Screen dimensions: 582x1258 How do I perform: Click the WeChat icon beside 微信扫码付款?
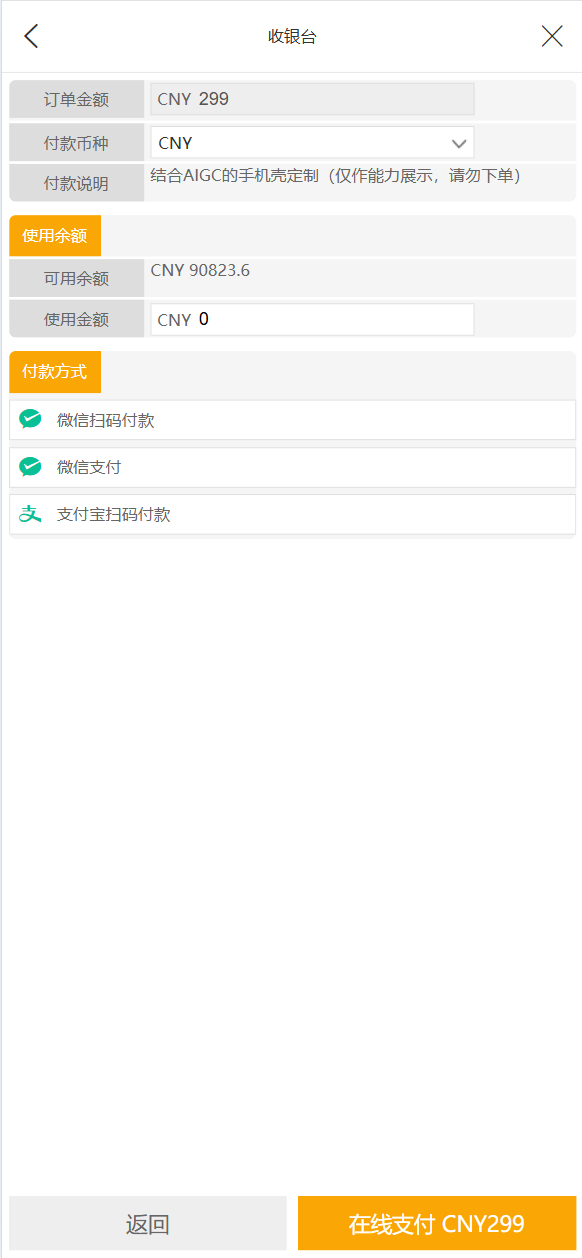pyautogui.click(x=31, y=420)
